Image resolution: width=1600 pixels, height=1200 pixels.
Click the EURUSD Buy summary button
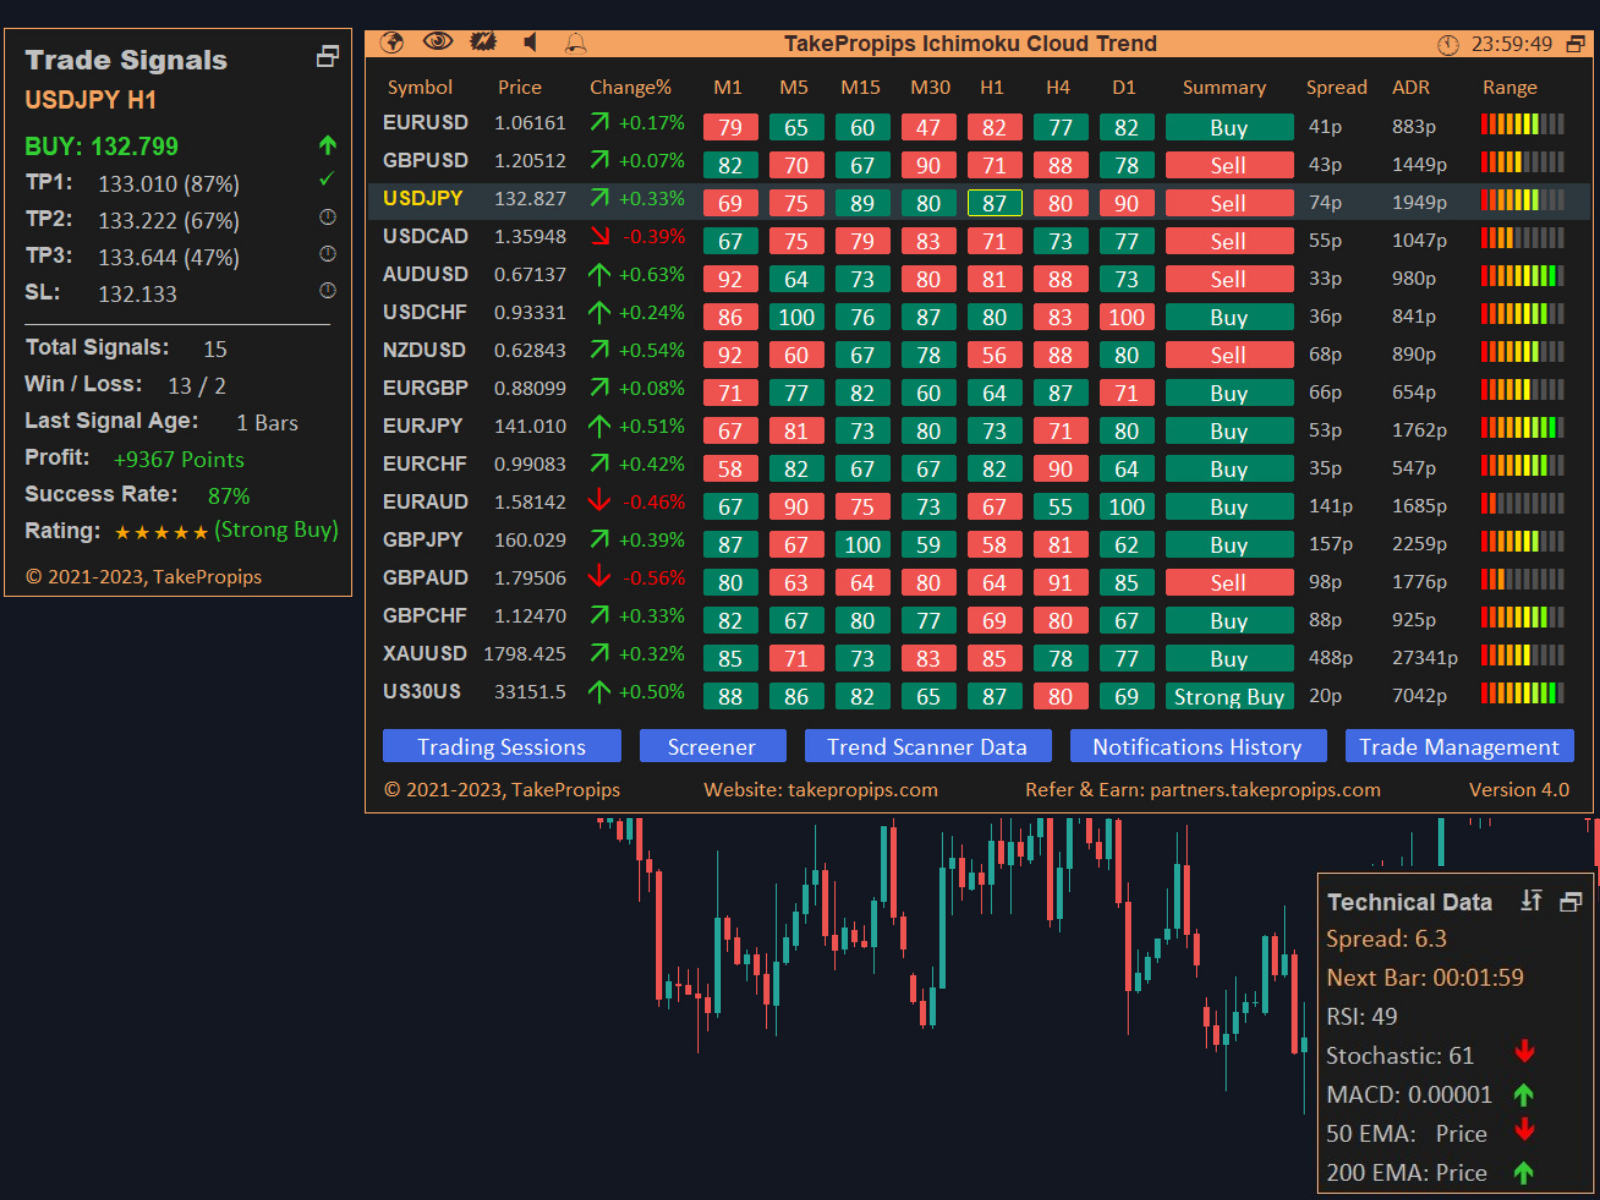click(x=1229, y=128)
